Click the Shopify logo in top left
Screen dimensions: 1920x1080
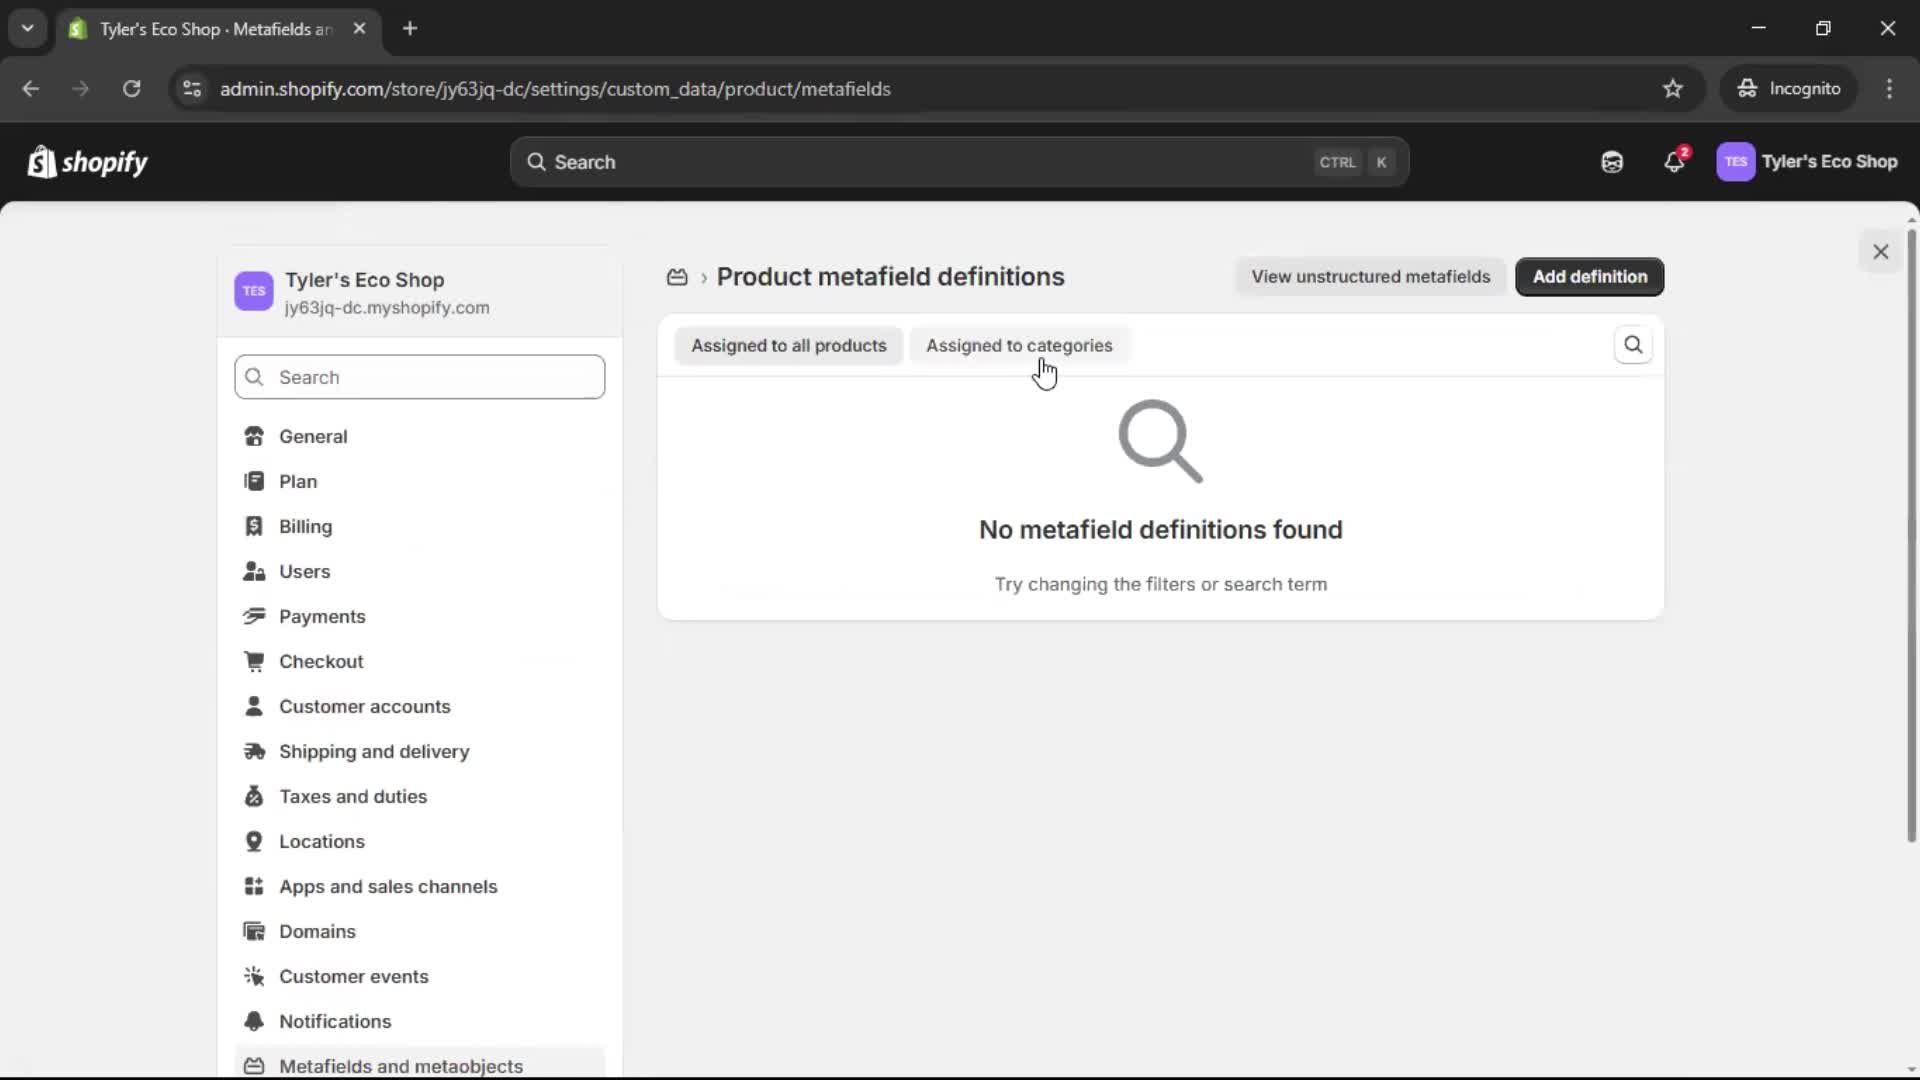click(x=87, y=161)
